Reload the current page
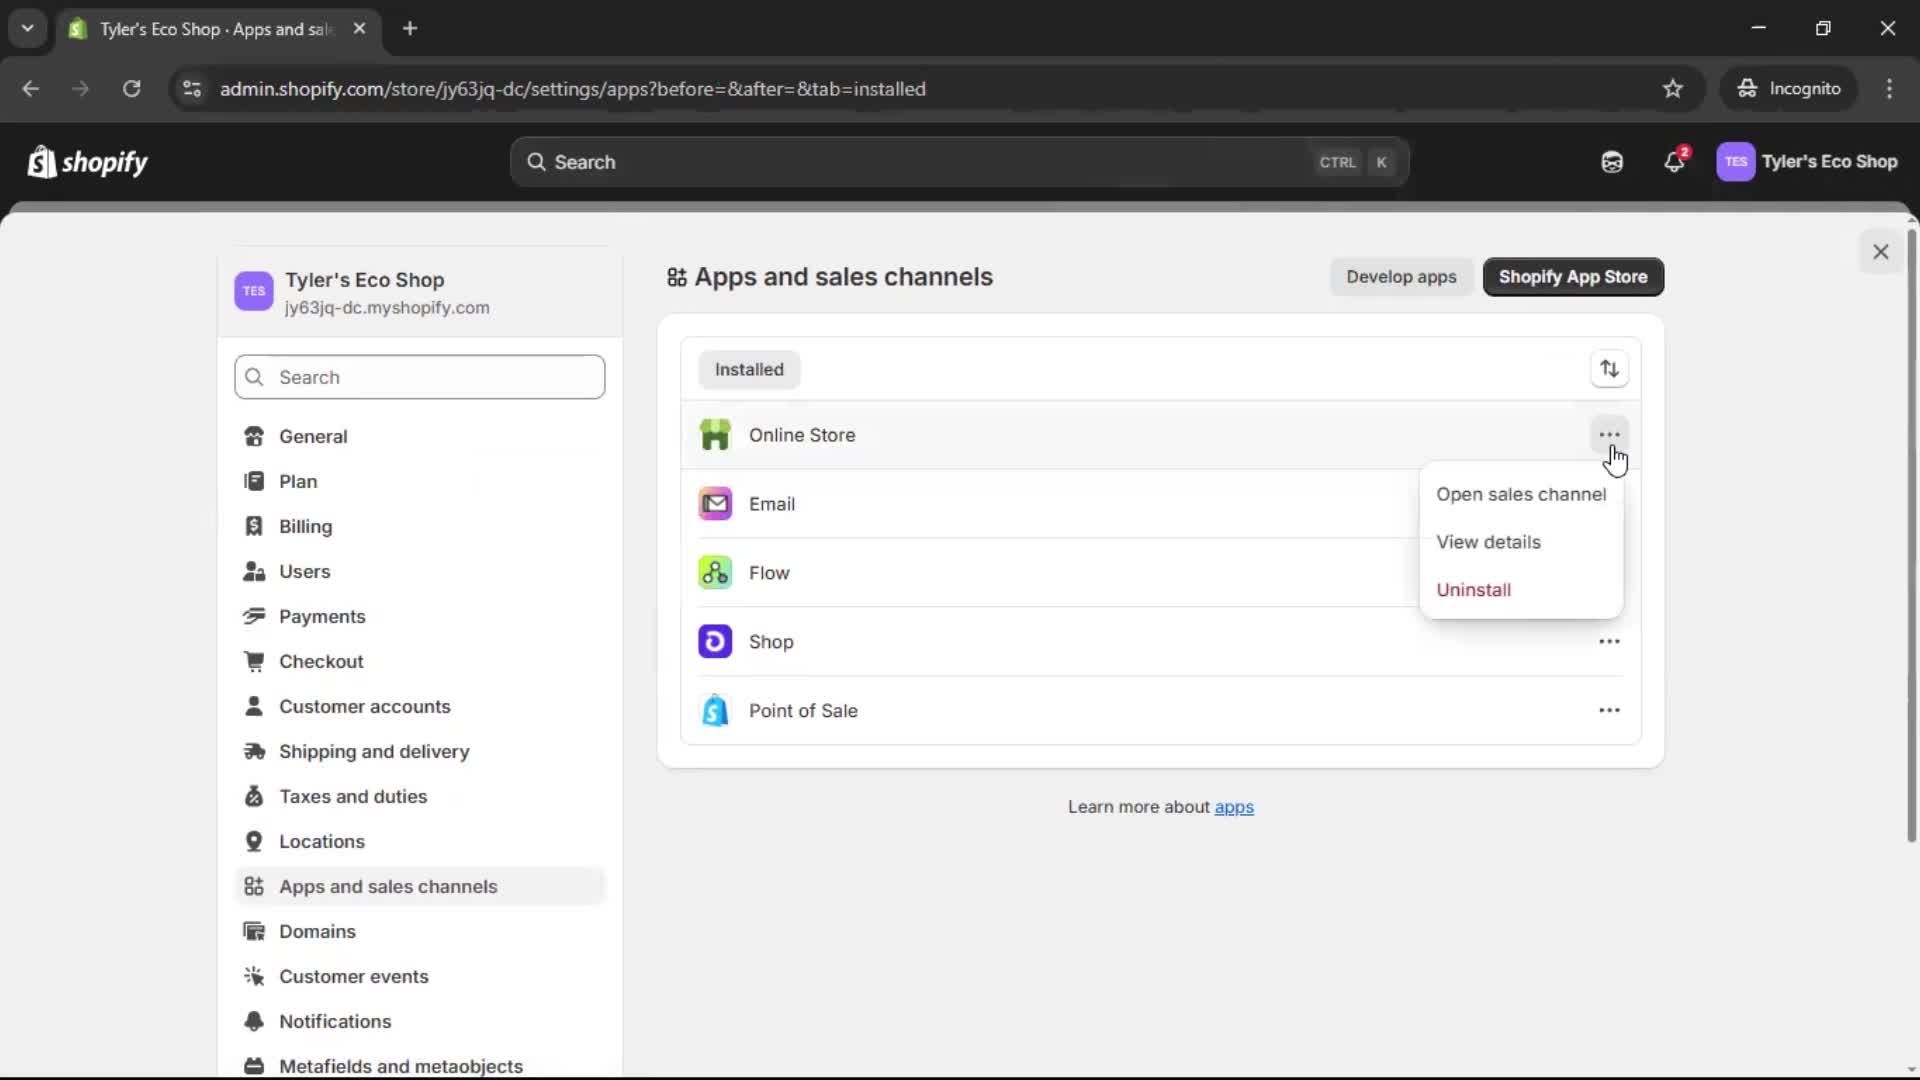Image resolution: width=1920 pixels, height=1080 pixels. click(131, 88)
